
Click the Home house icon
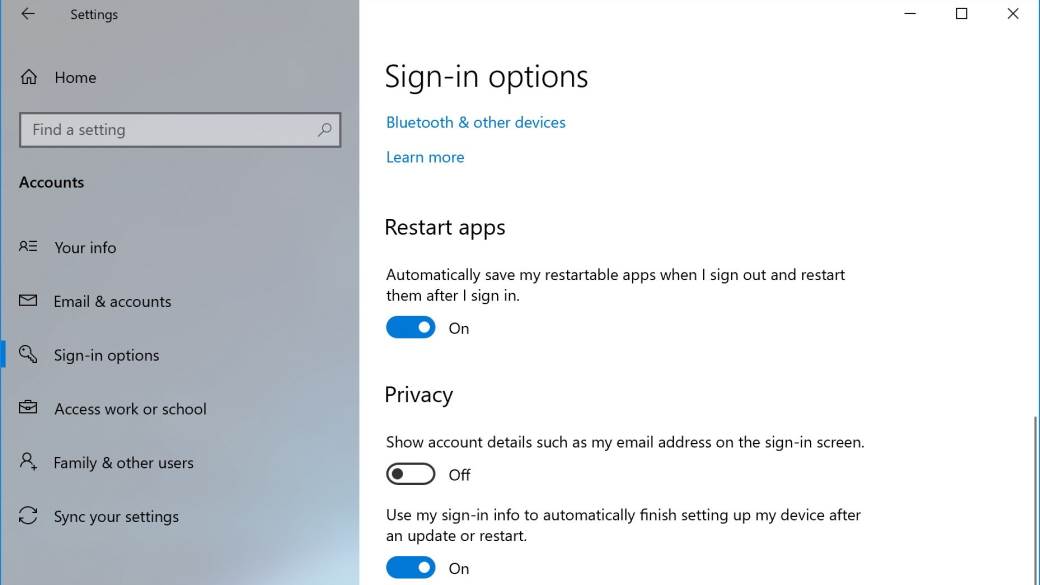(29, 77)
